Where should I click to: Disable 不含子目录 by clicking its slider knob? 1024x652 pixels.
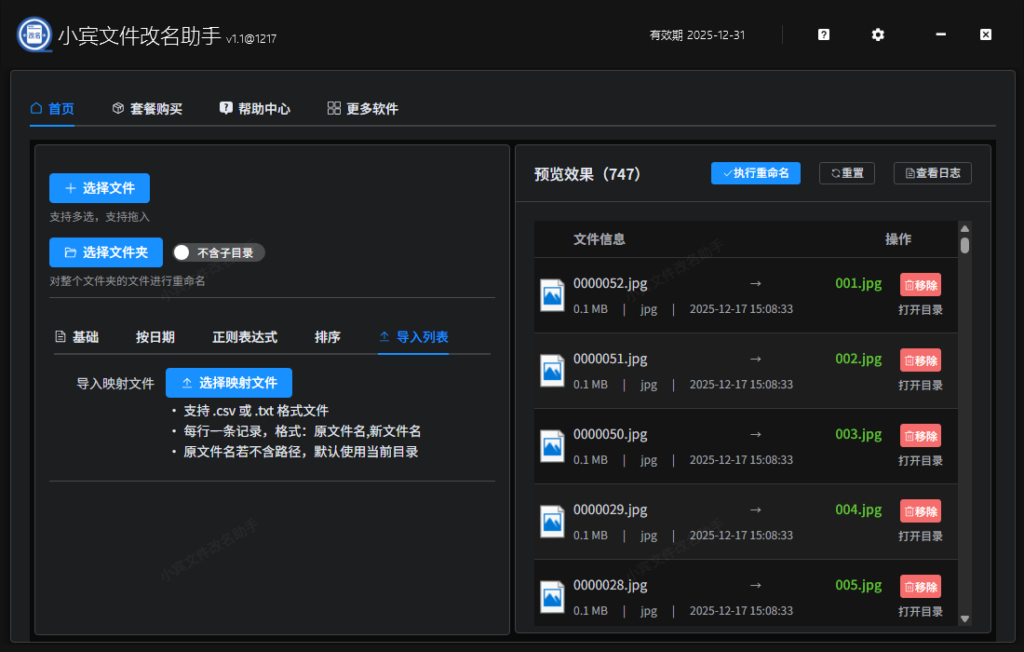pyautogui.click(x=183, y=252)
